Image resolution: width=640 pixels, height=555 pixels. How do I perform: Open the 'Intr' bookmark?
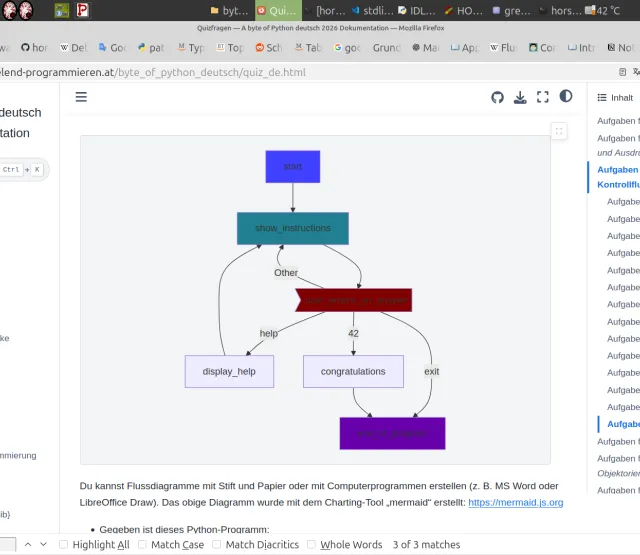click(581, 48)
